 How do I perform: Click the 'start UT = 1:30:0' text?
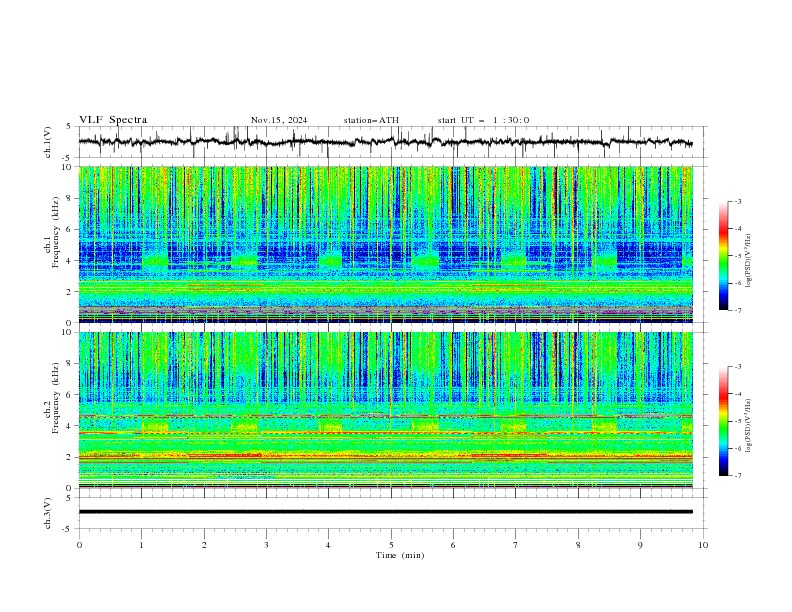coord(483,120)
